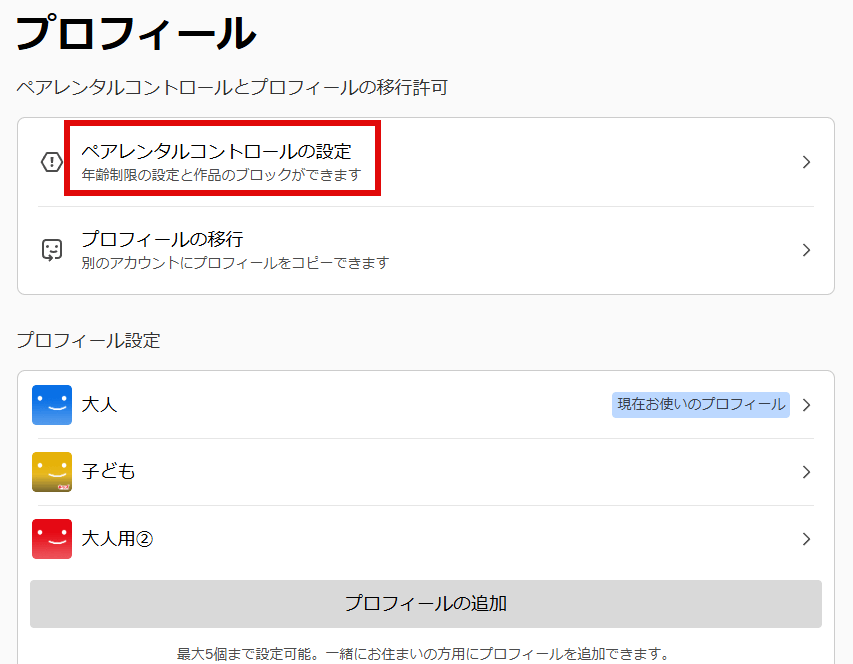The image size is (853, 664).
Task: Click the 別のアカウントにプロフィールをコピー description
Action: 235,263
